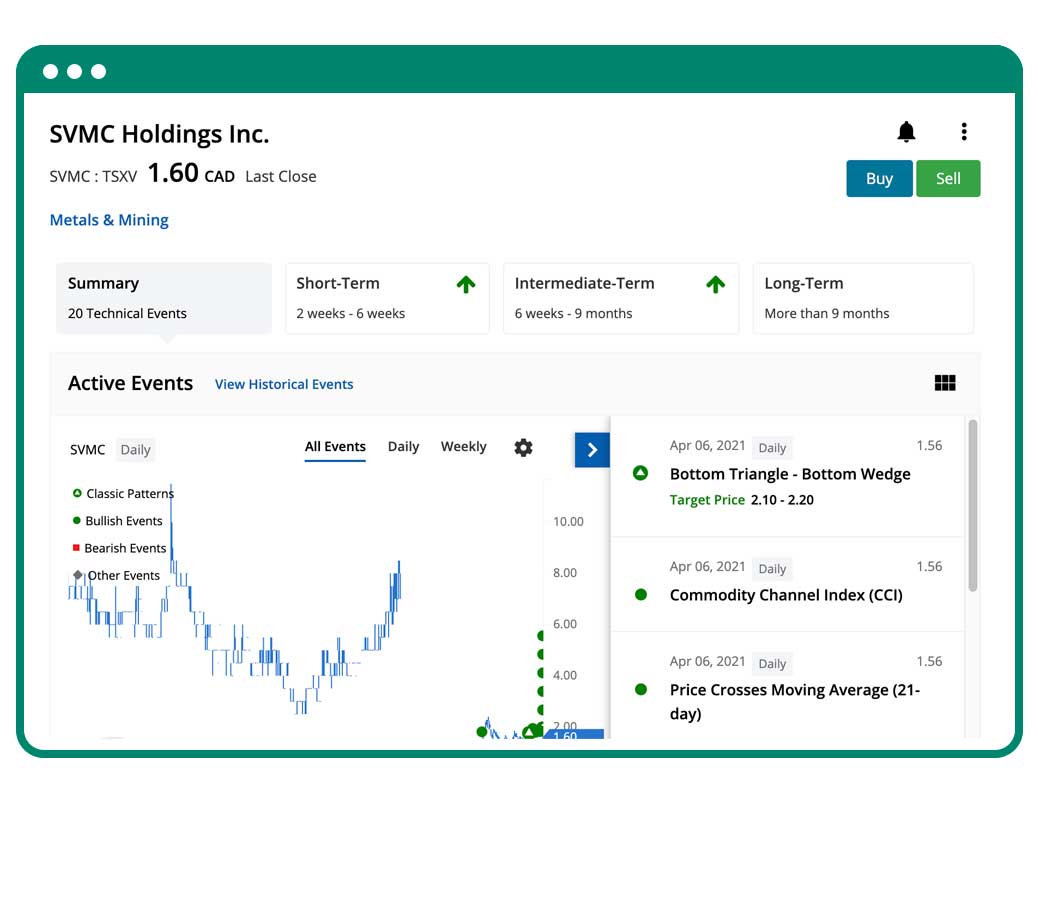Open the Metals & Mining sector link
This screenshot has height=900, width=1038.
[x=109, y=220]
